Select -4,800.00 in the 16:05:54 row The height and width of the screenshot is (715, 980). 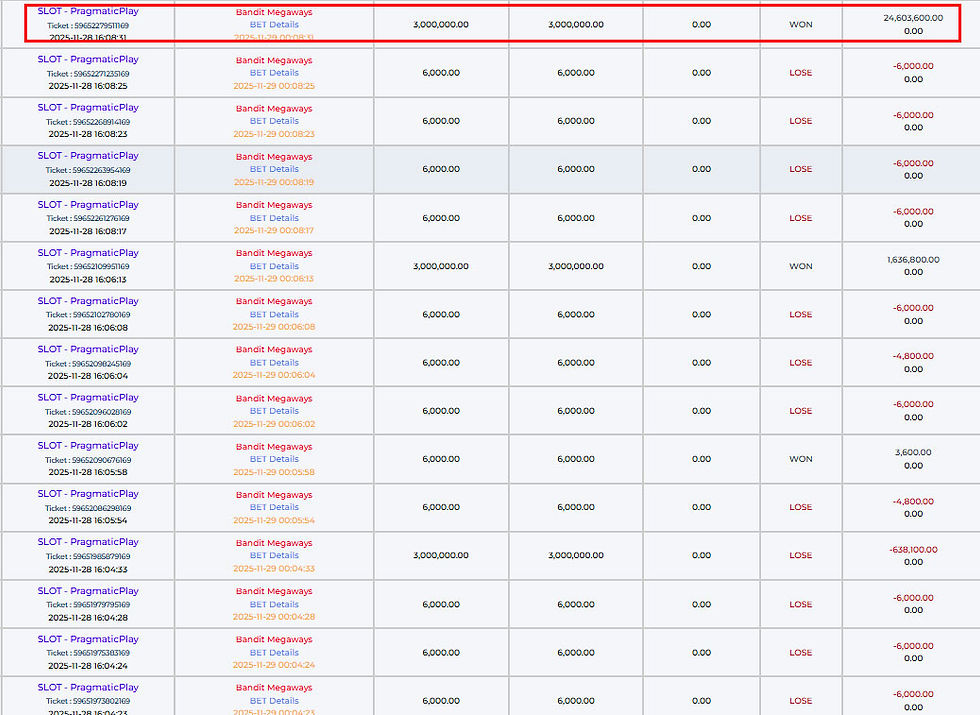(913, 501)
